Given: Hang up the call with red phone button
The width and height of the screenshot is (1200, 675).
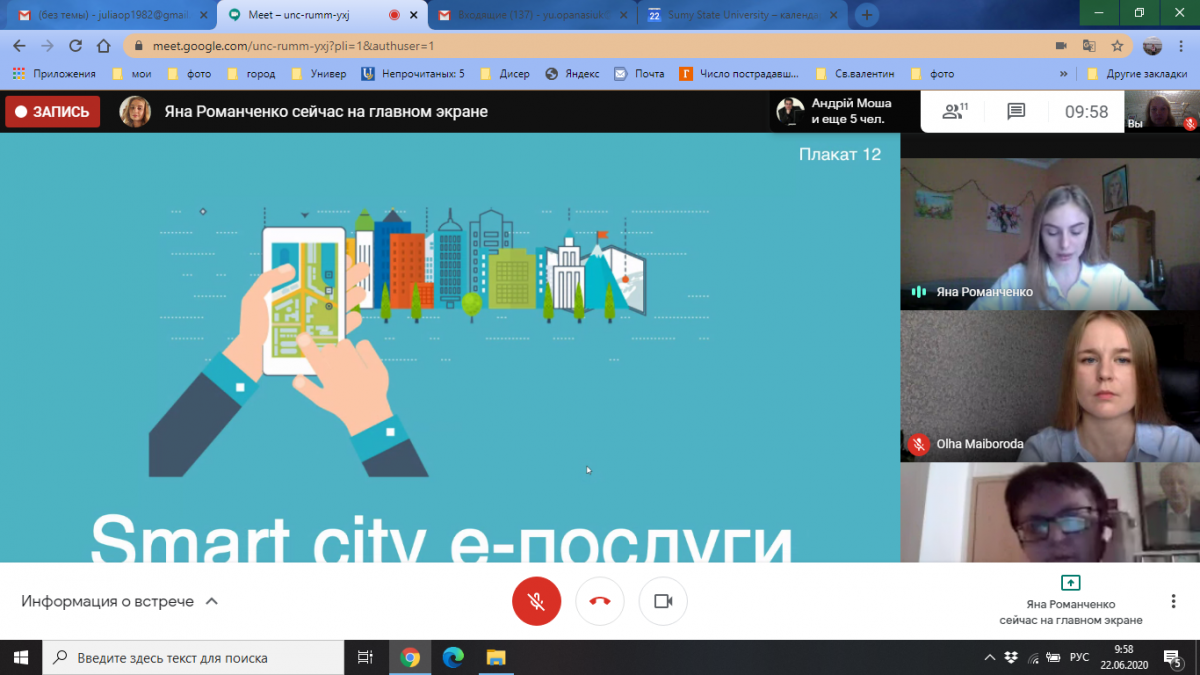Looking at the screenshot, I should [600, 601].
